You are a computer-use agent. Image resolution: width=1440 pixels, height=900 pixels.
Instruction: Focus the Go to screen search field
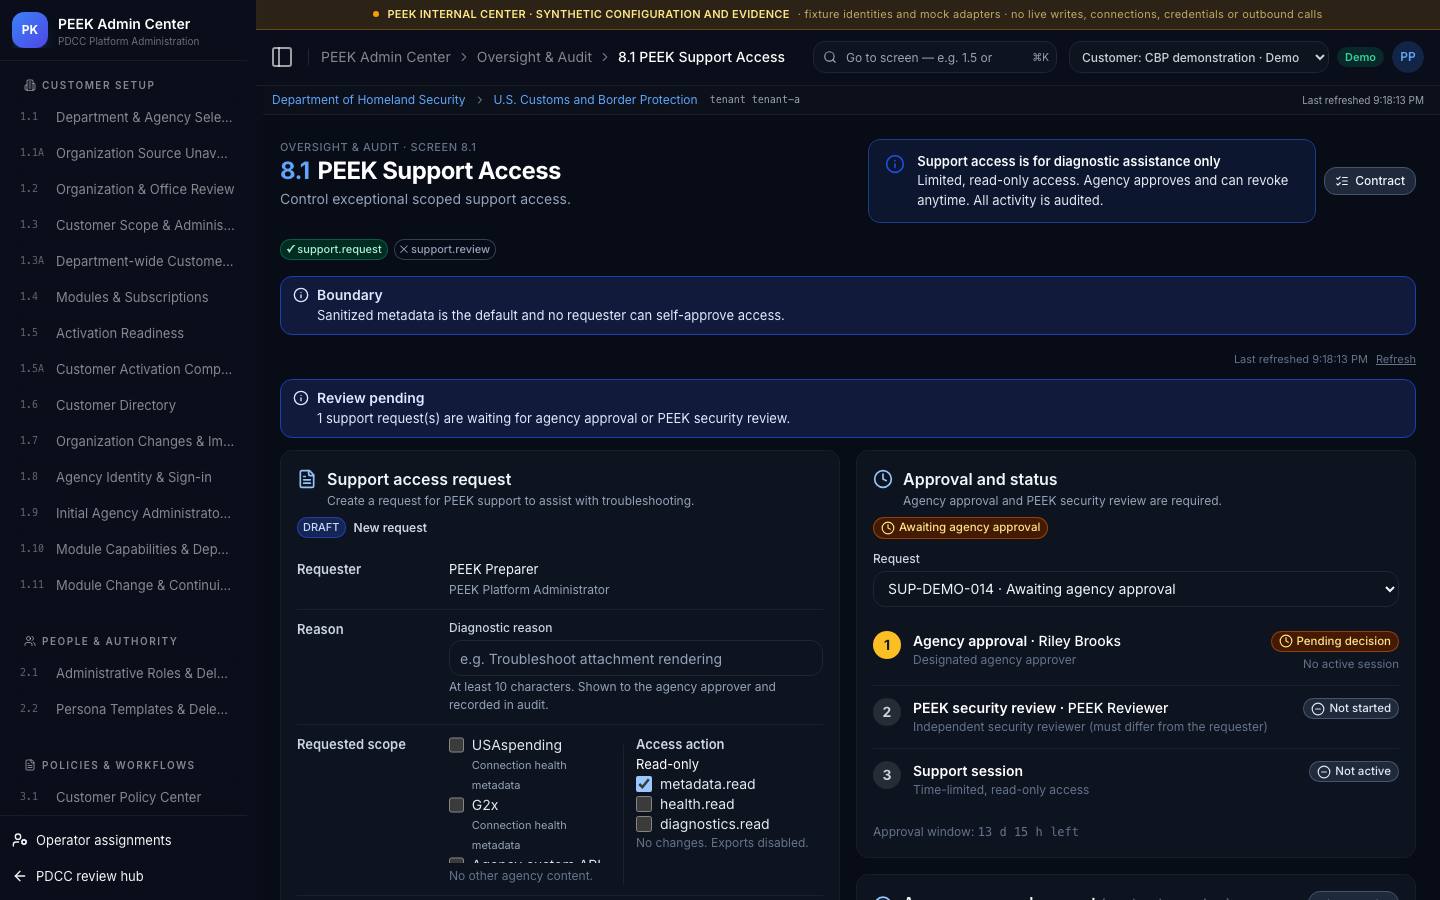click(x=935, y=57)
